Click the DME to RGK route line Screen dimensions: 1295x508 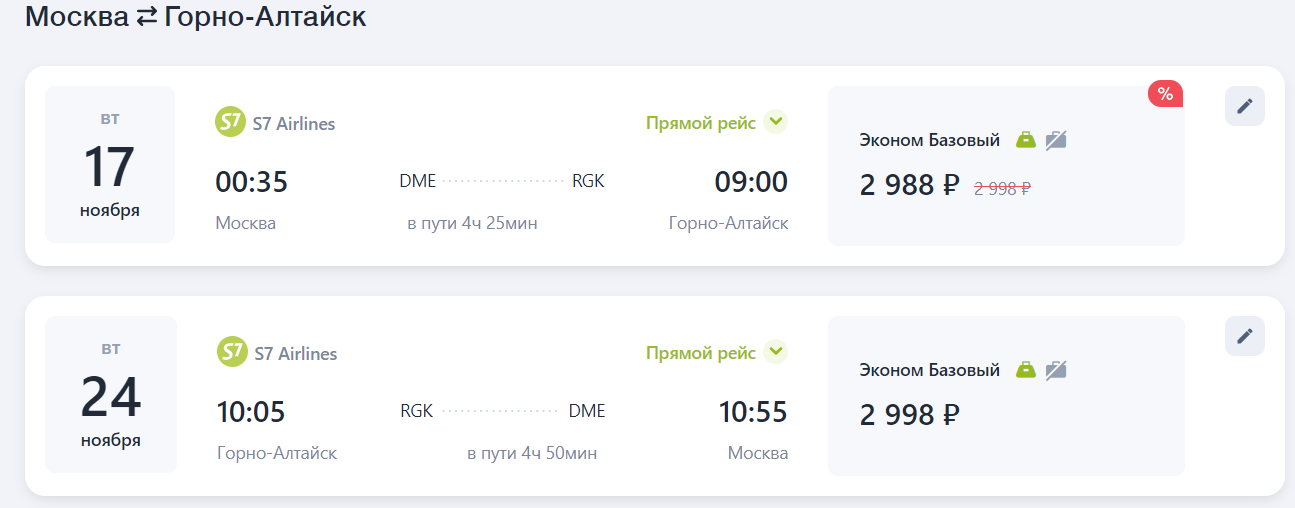click(504, 182)
